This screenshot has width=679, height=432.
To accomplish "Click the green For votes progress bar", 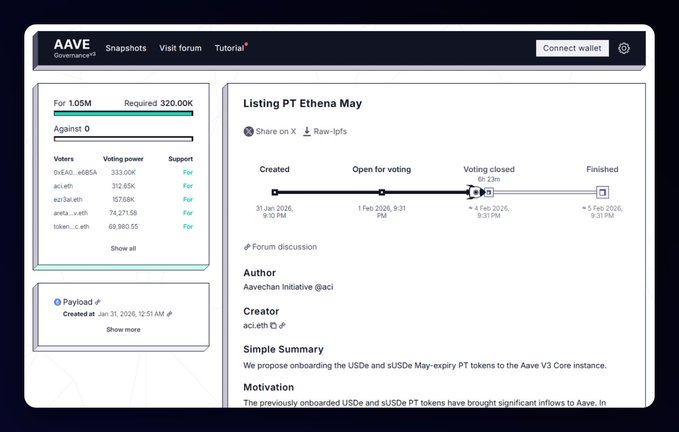I will click(x=123, y=113).
